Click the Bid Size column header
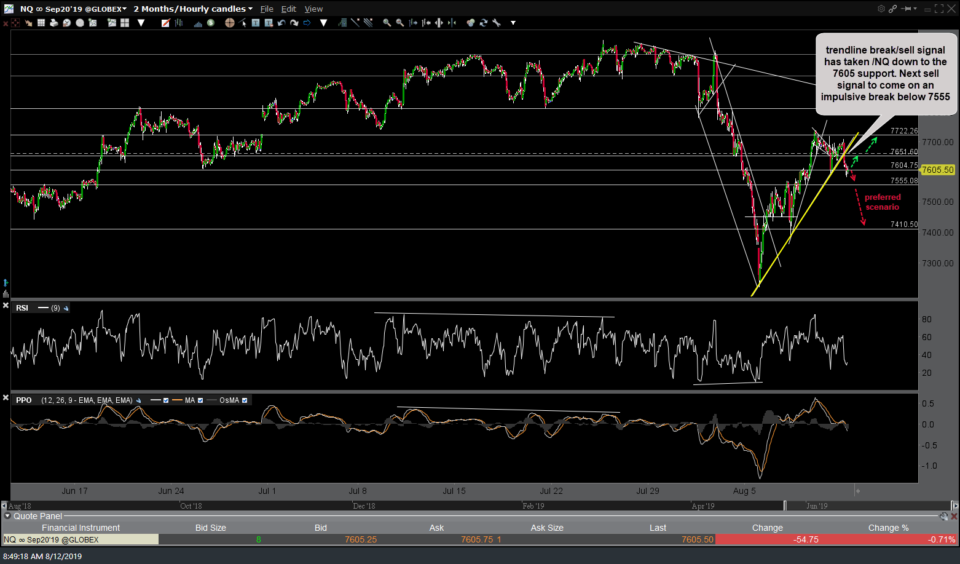The image size is (960, 564). 210,527
